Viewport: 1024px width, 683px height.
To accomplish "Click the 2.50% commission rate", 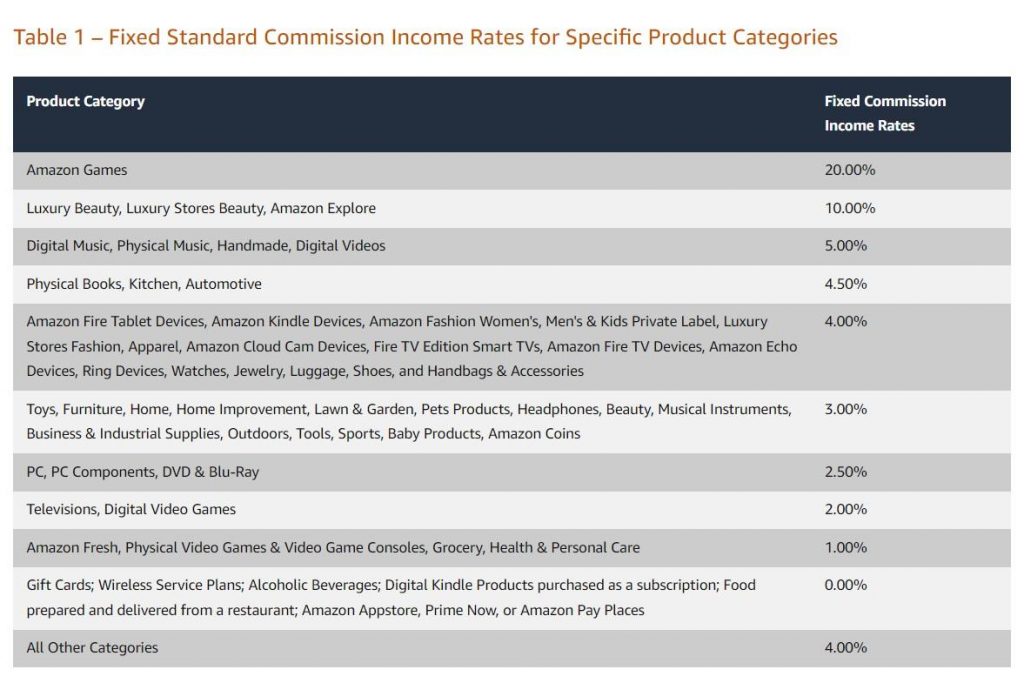I will coord(846,472).
